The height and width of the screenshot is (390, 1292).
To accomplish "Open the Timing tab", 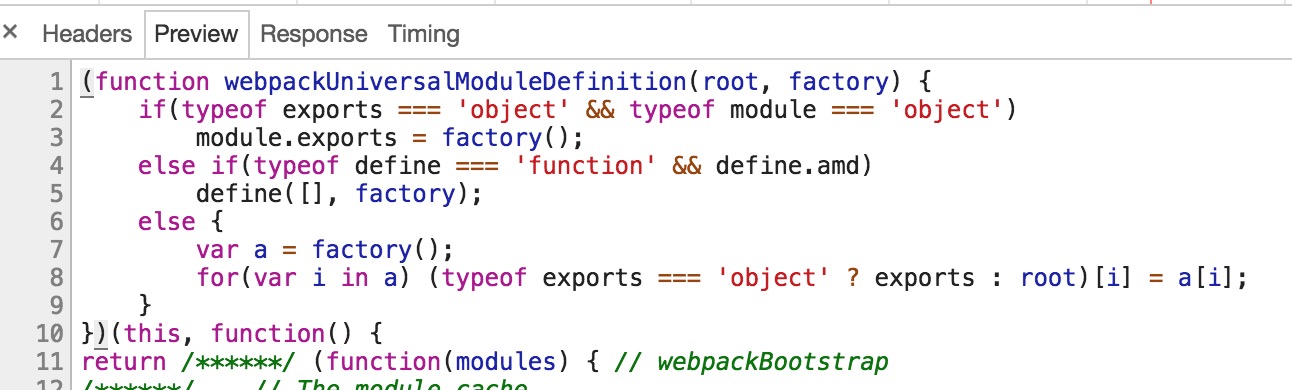I will coord(424,34).
